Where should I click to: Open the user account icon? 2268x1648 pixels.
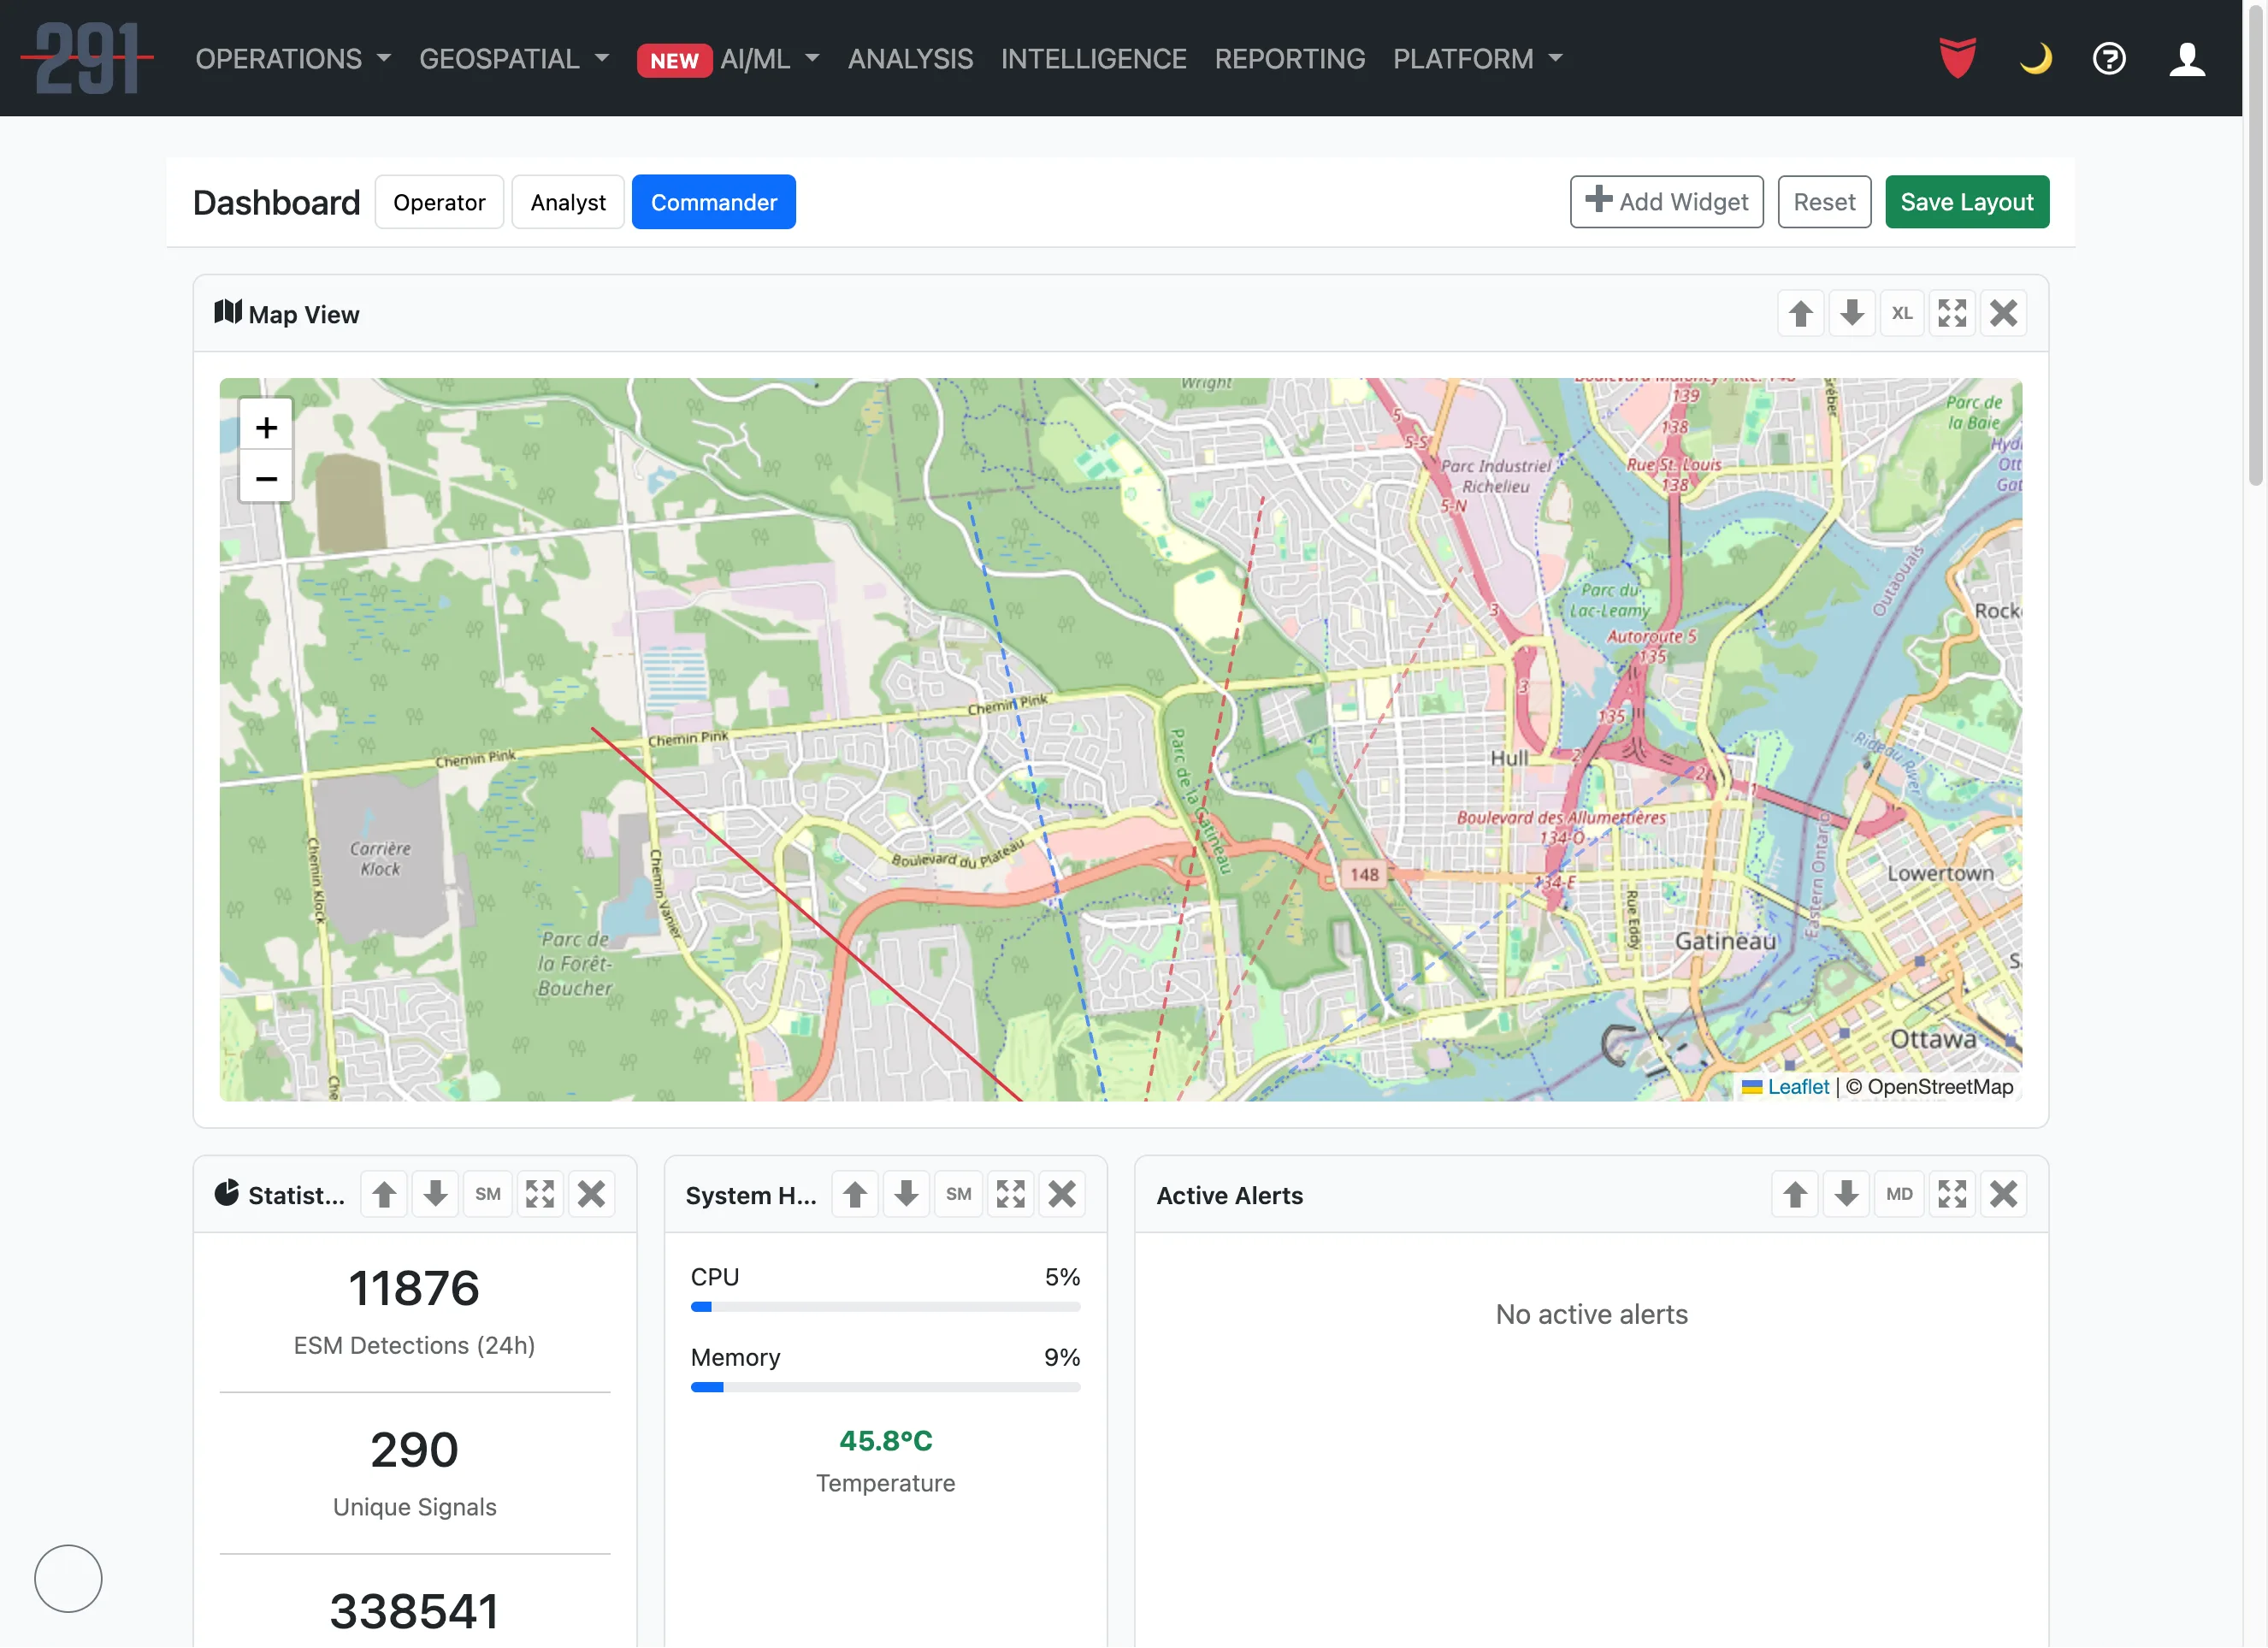[2186, 58]
